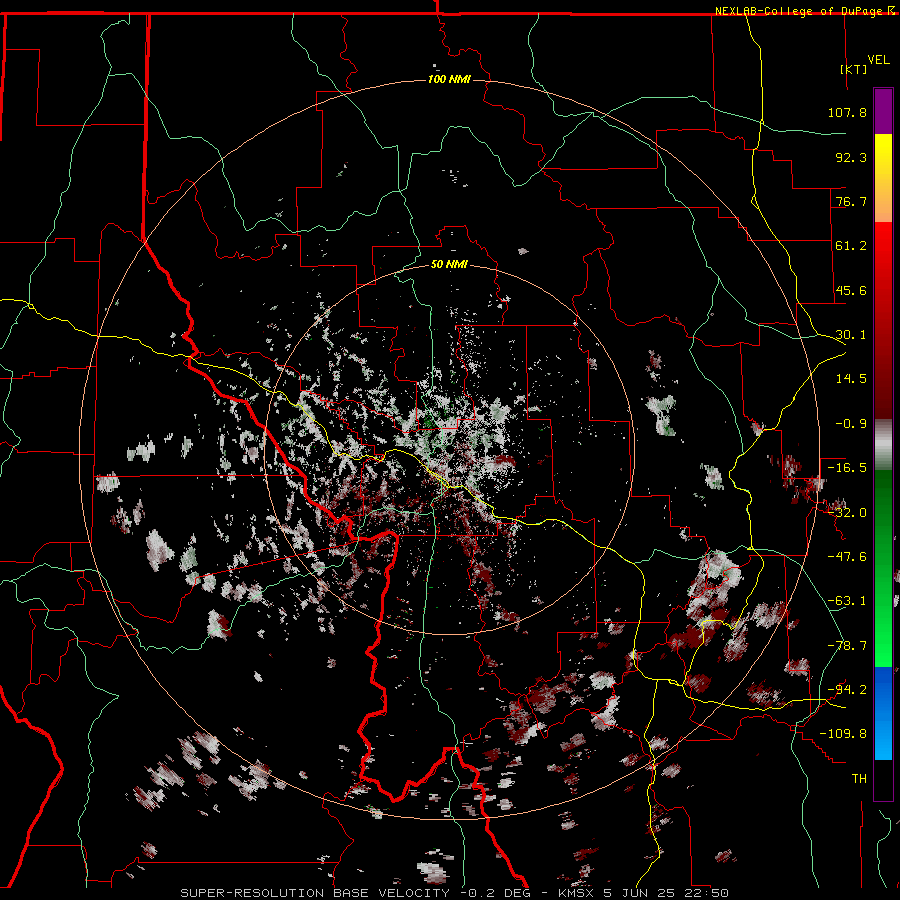The width and height of the screenshot is (900, 900).
Task: Click the NEXLAB-College of DuPage watermark text
Action: 799,11
